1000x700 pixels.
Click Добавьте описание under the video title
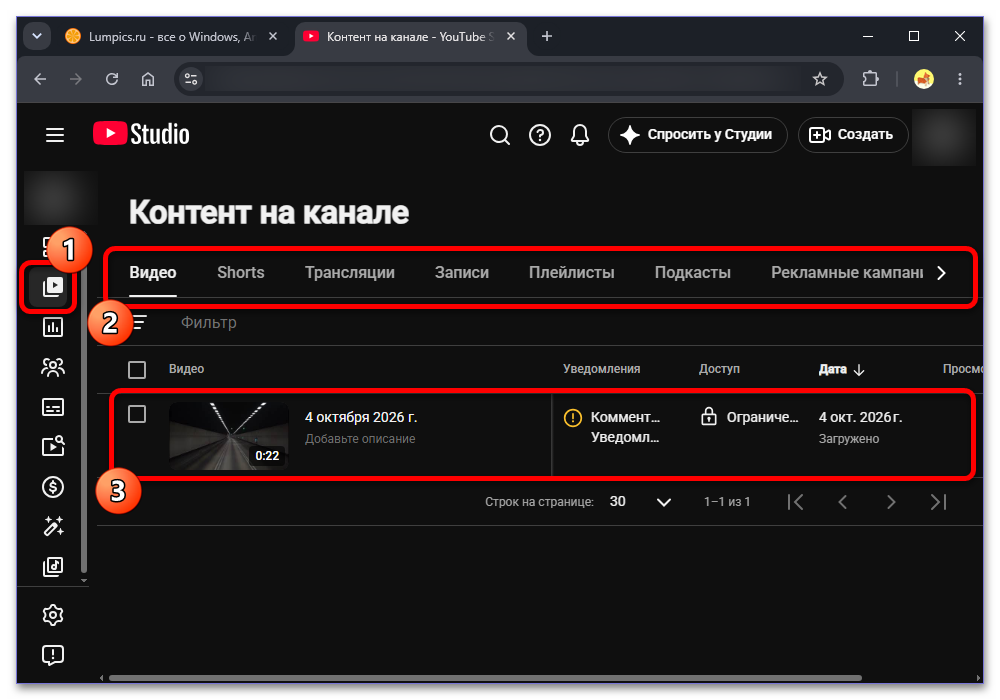point(360,439)
